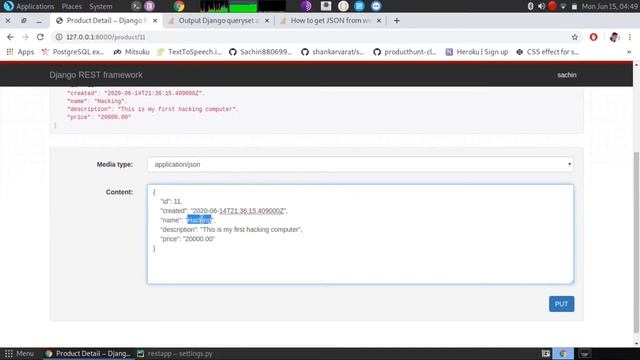
Task: Select the highlighted workspace switcher cell
Action: (563, 353)
